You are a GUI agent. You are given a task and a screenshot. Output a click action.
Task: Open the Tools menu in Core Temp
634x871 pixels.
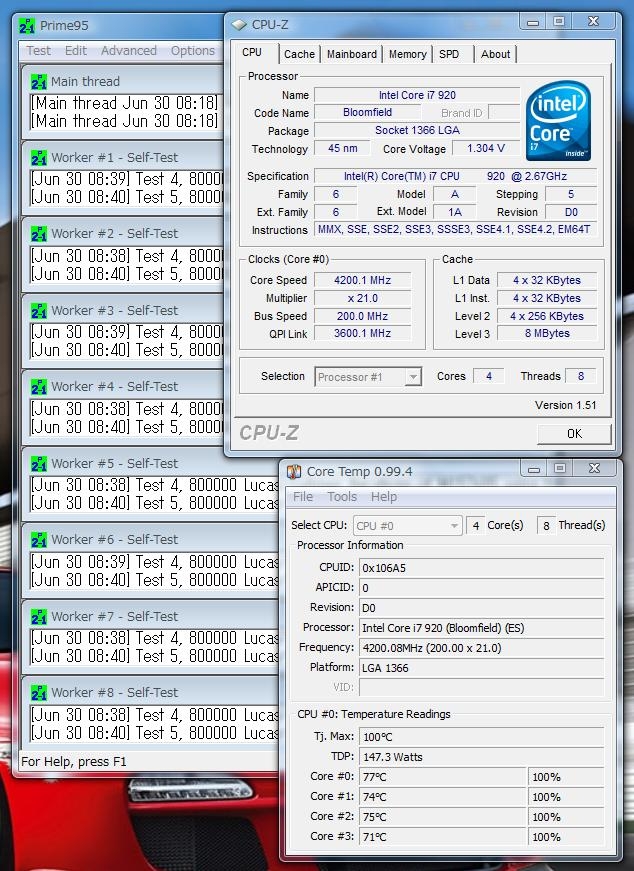pyautogui.click(x=342, y=497)
